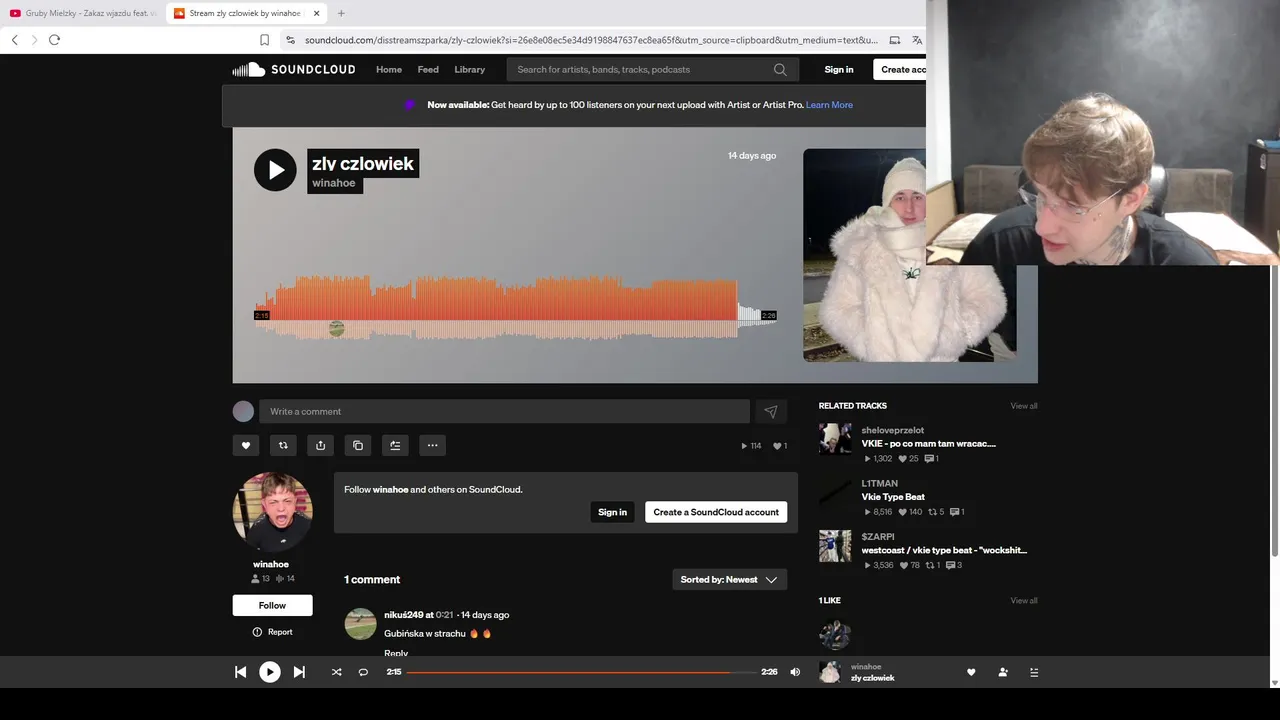Open related track VKIE - po co mam tam wracac

(x=928, y=443)
